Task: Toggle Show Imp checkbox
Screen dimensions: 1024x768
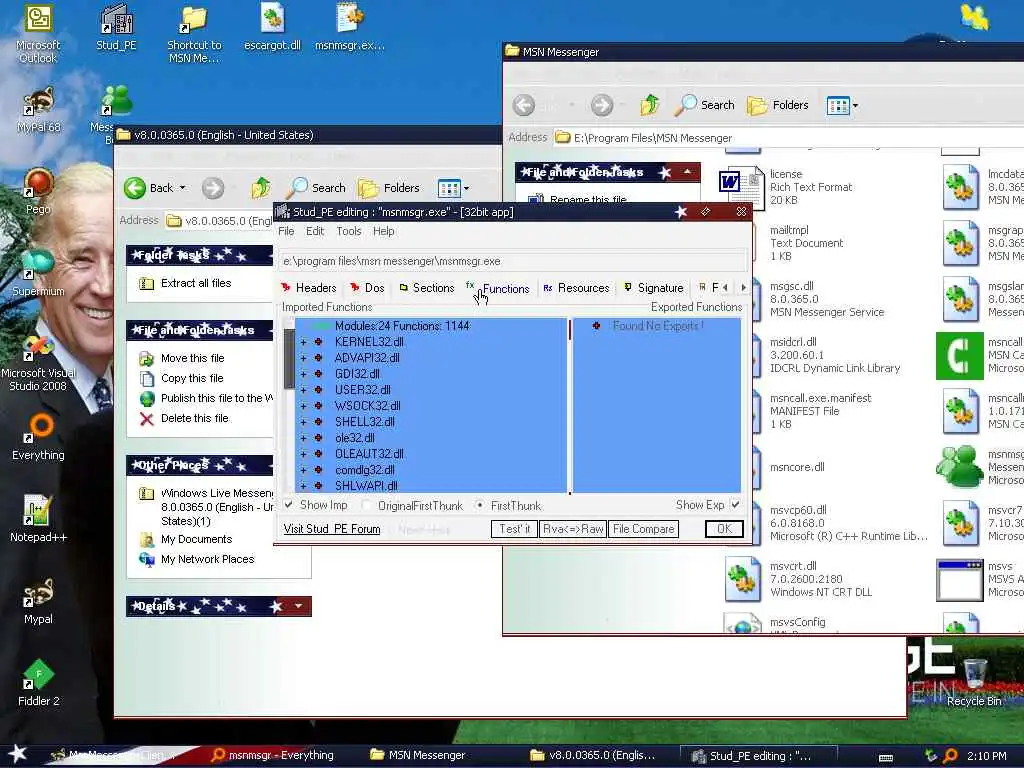Action: (x=288, y=505)
